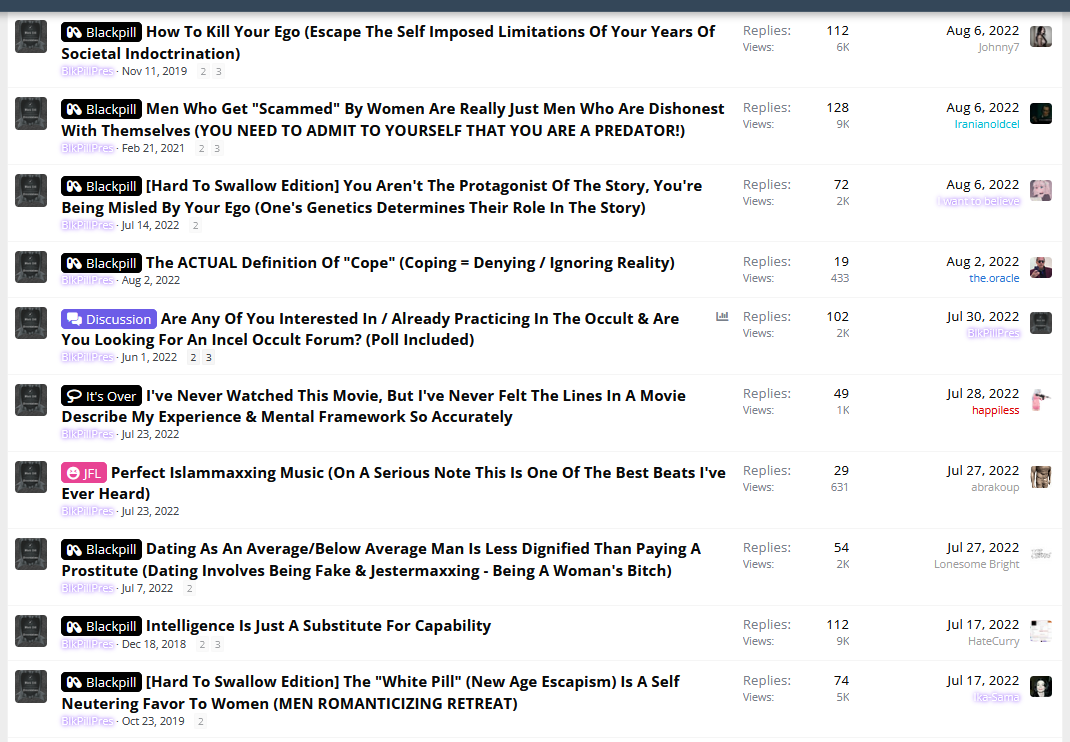The width and height of the screenshot is (1070, 742).
Task: Open the HateCurry user profile link
Action: [x=994, y=642]
